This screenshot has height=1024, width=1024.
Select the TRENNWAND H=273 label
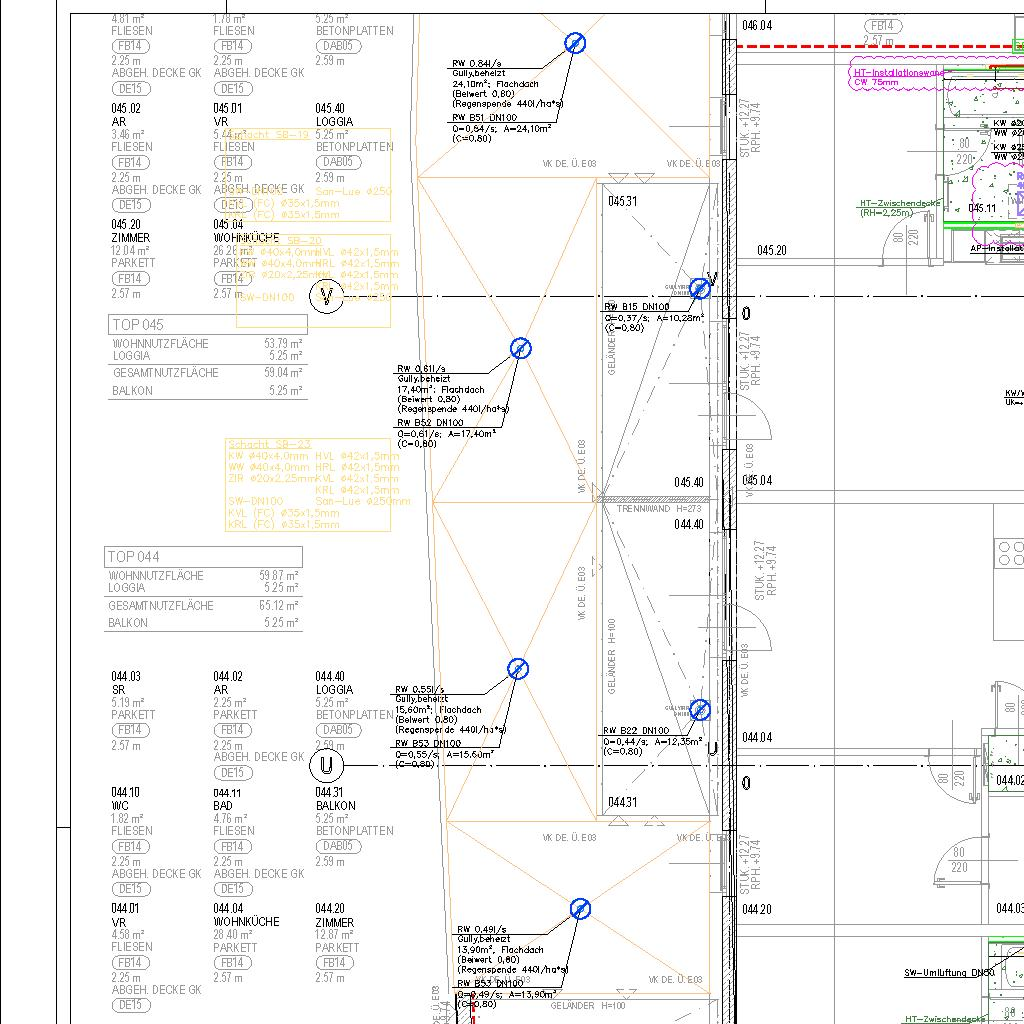(x=660, y=509)
